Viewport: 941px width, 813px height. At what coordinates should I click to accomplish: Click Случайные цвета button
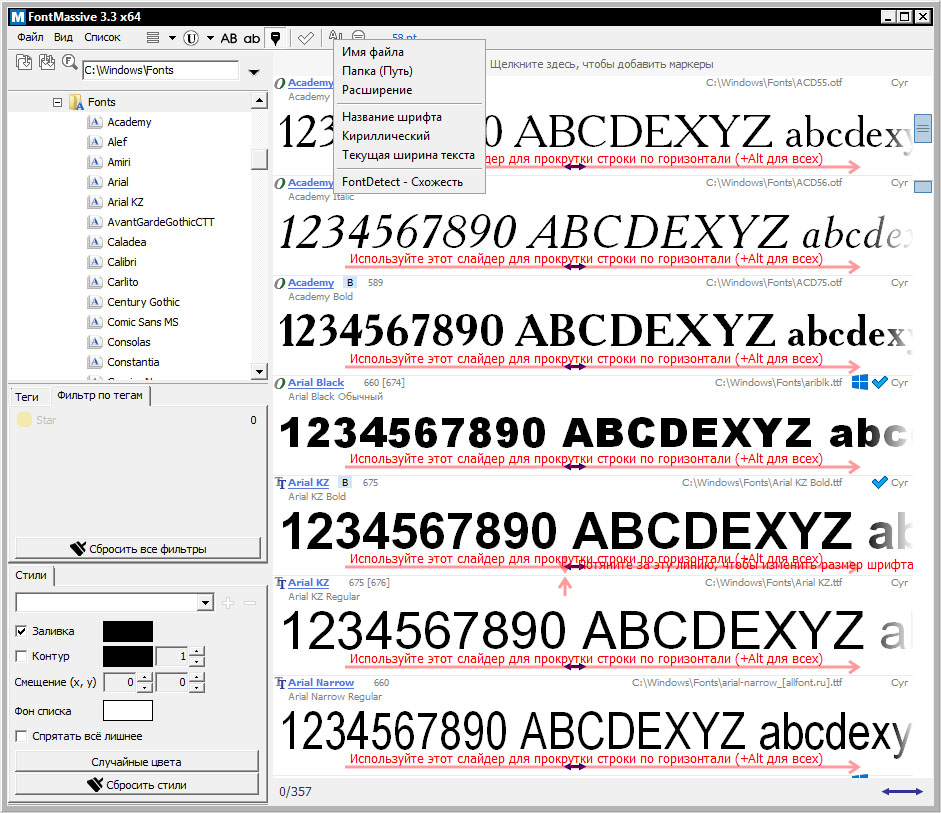pos(137,761)
